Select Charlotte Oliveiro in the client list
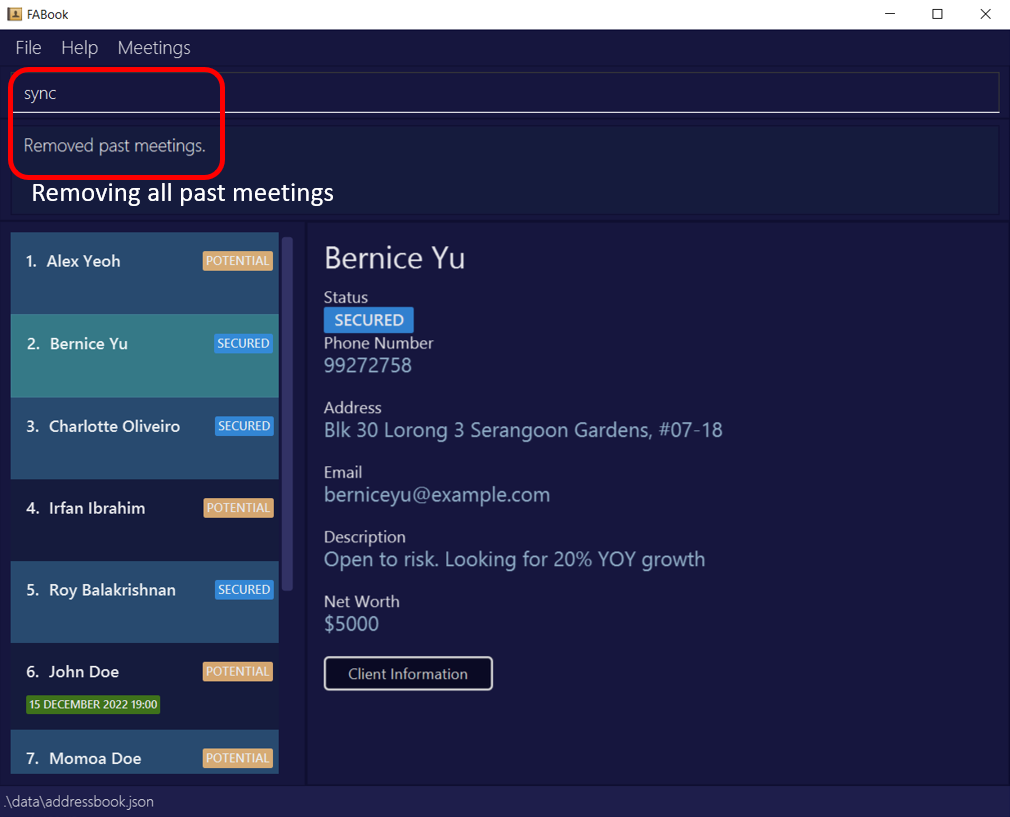1010x817 pixels. click(x=144, y=438)
